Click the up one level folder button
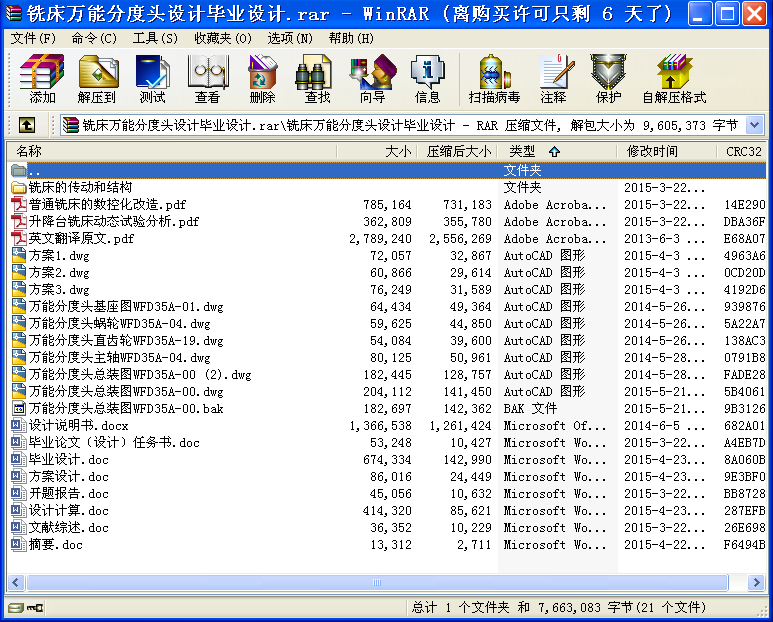 (x=27, y=125)
